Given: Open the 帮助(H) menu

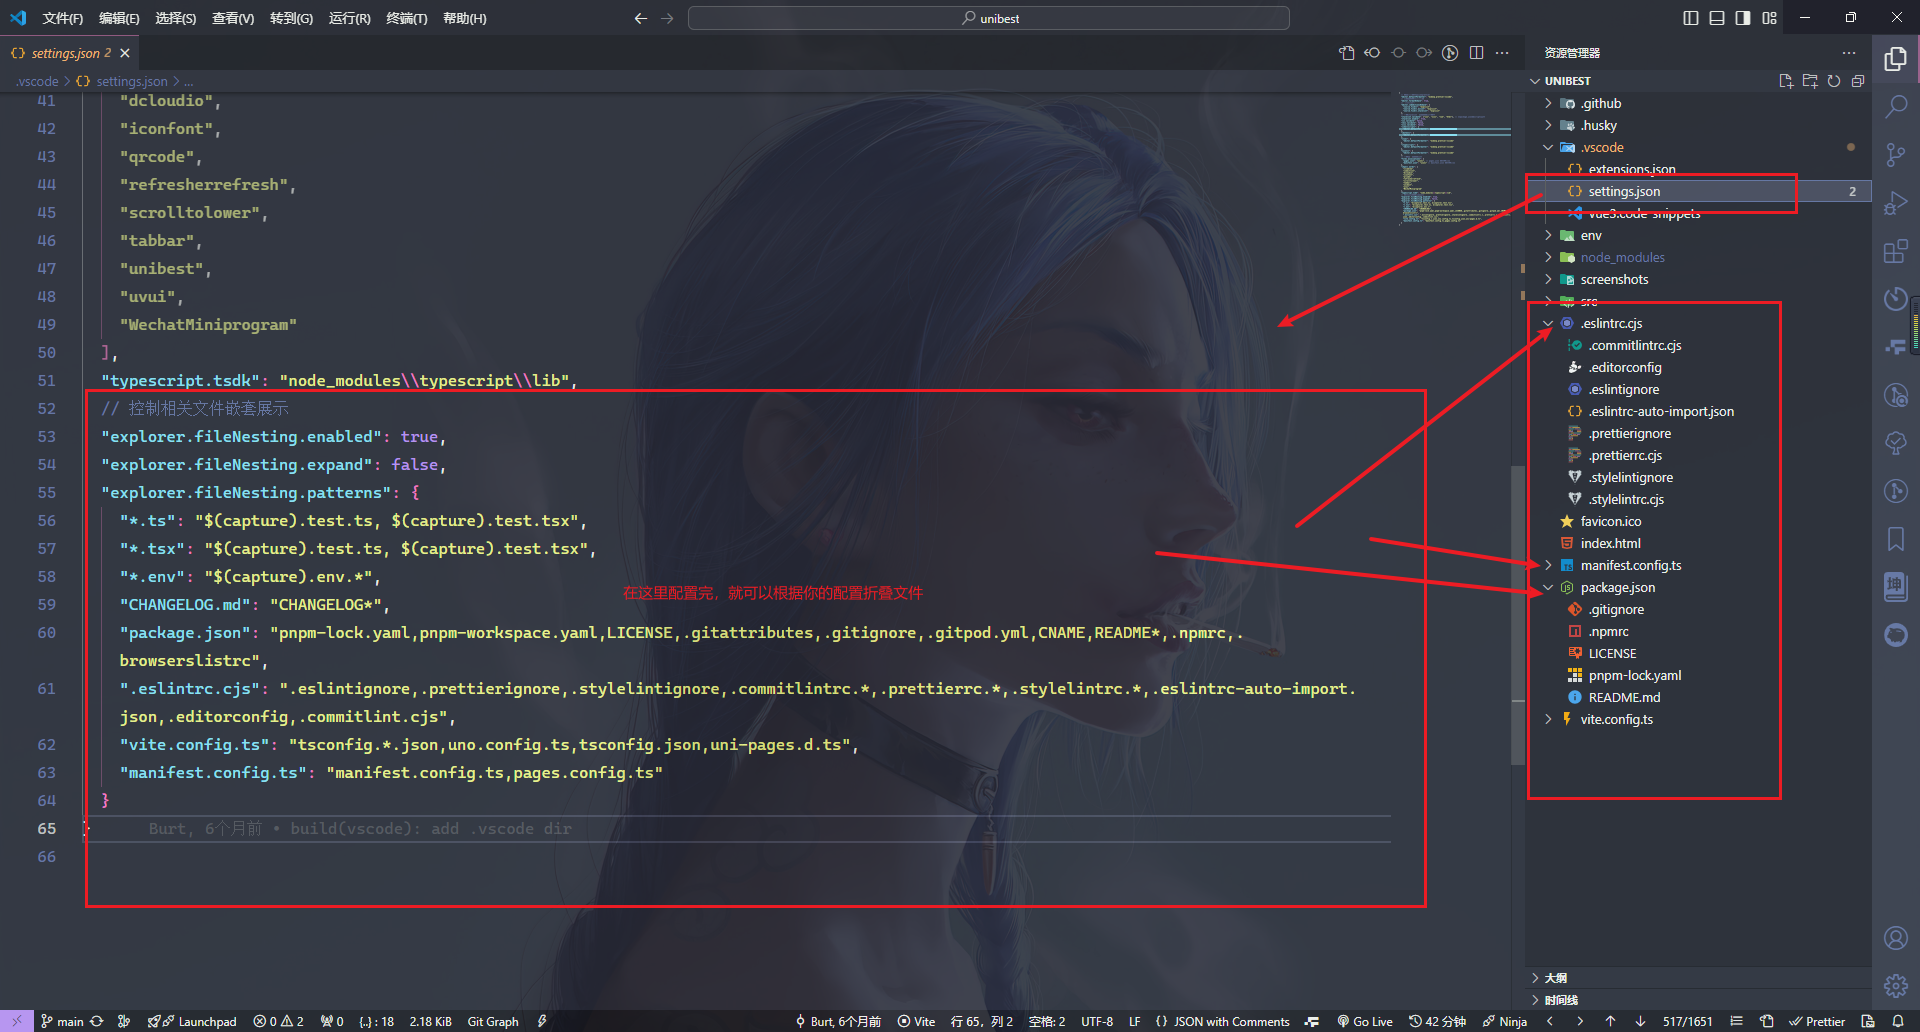Looking at the screenshot, I should pyautogui.click(x=464, y=18).
